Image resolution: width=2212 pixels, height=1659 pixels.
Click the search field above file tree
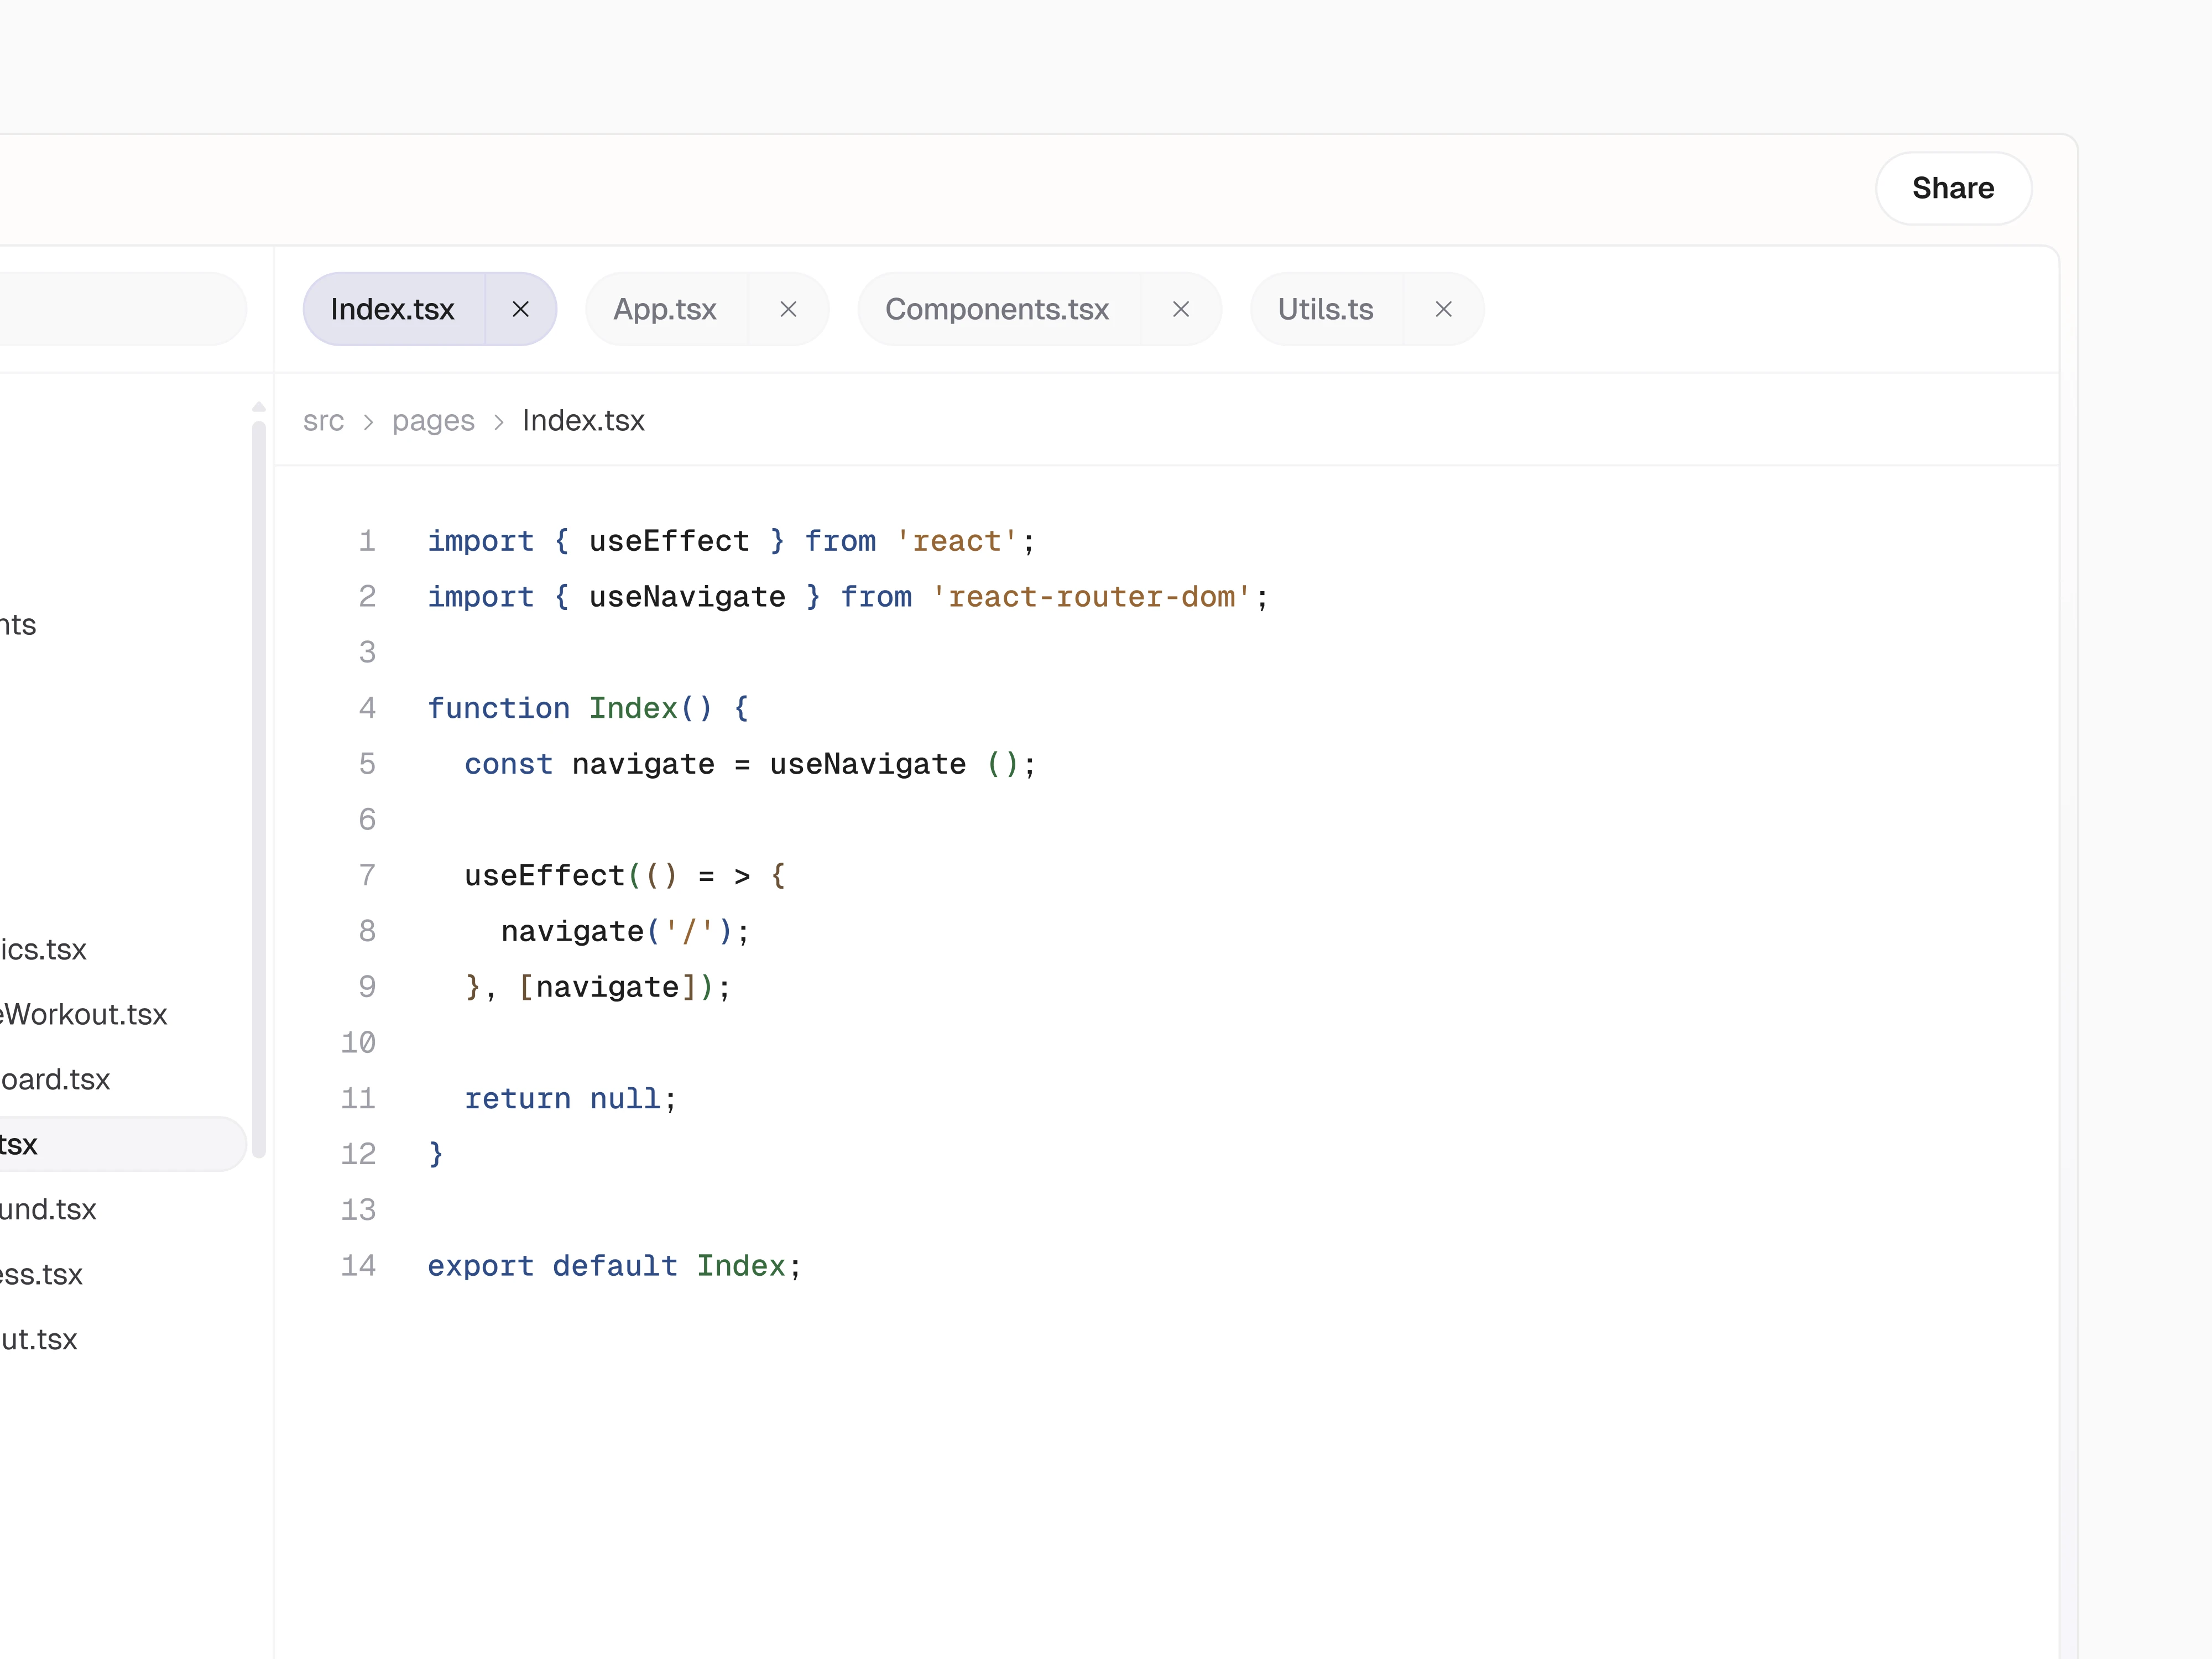pos(120,309)
